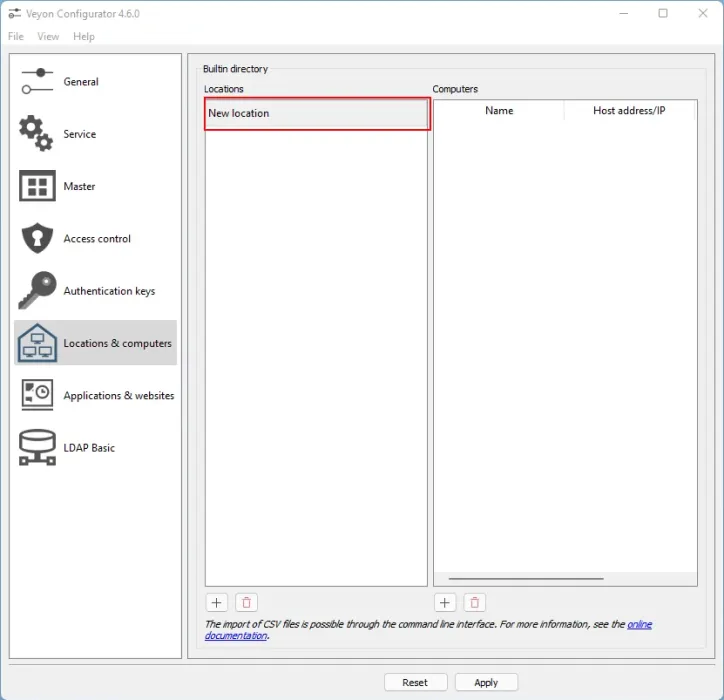Click the Host address/IP column header
Viewport: 724px width, 700px height.
629,110
